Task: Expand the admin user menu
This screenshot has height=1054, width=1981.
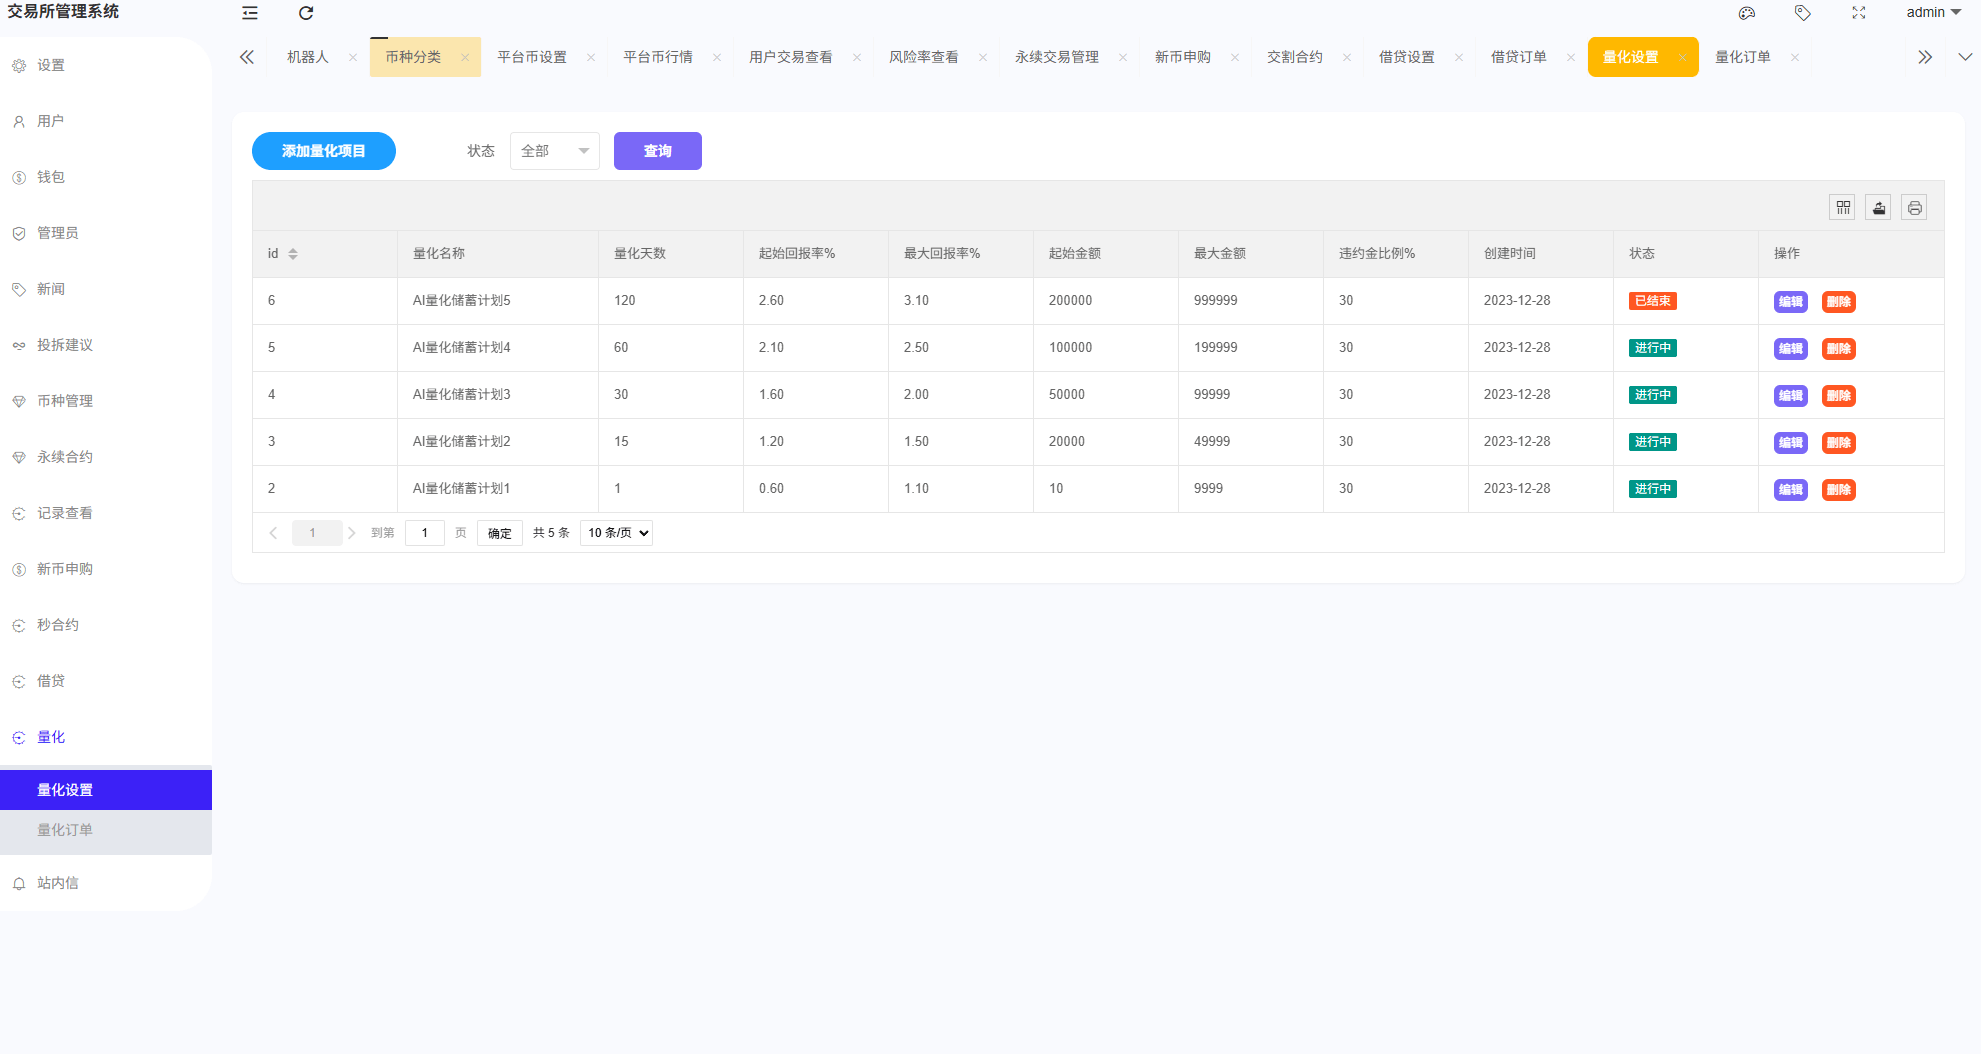Action: click(1933, 13)
